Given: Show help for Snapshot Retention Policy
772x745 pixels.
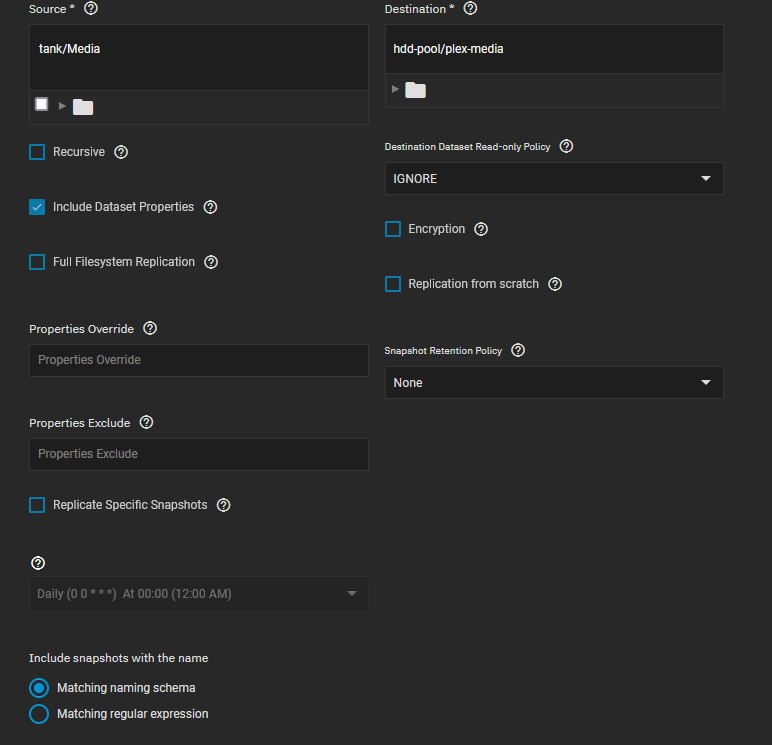Looking at the screenshot, I should [x=518, y=351].
